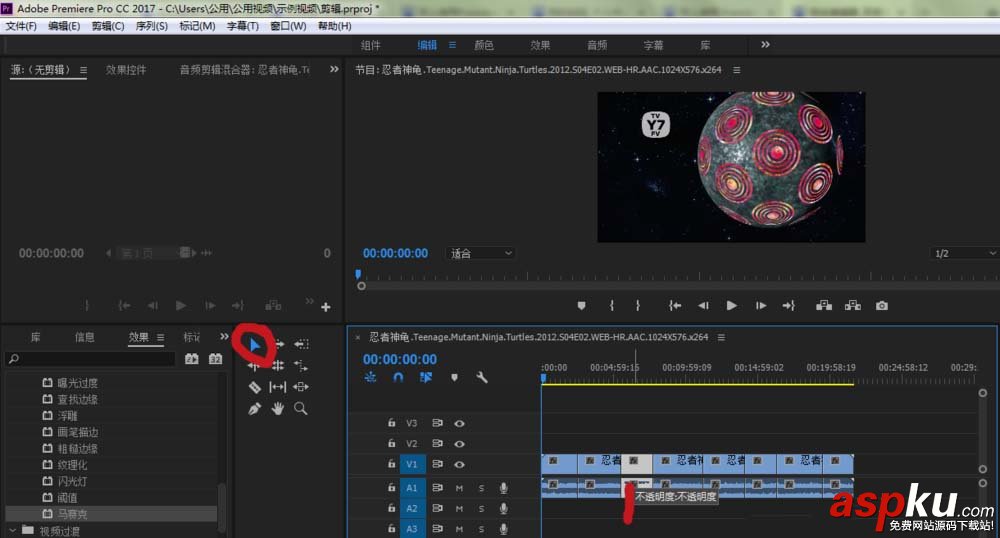Mark Out point in program monitor
This screenshot has height=538, width=1000.
[638, 306]
